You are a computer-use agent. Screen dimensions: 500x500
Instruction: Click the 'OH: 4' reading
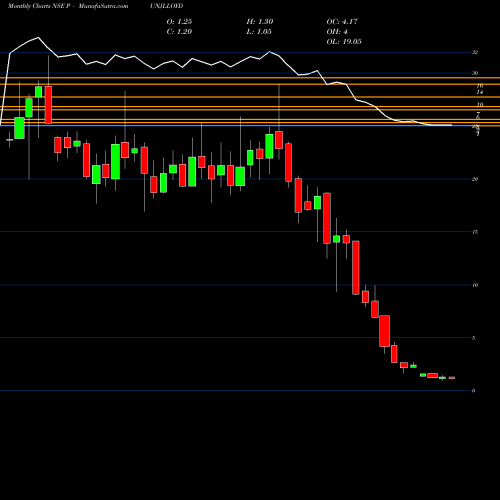337,31
